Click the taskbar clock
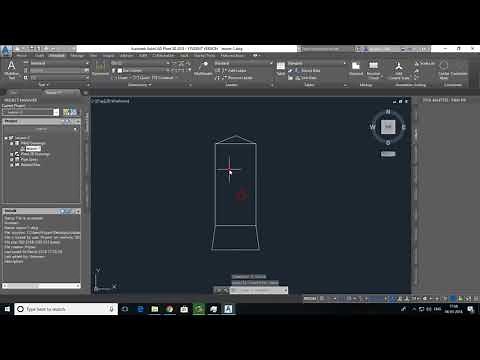 [x=453, y=309]
